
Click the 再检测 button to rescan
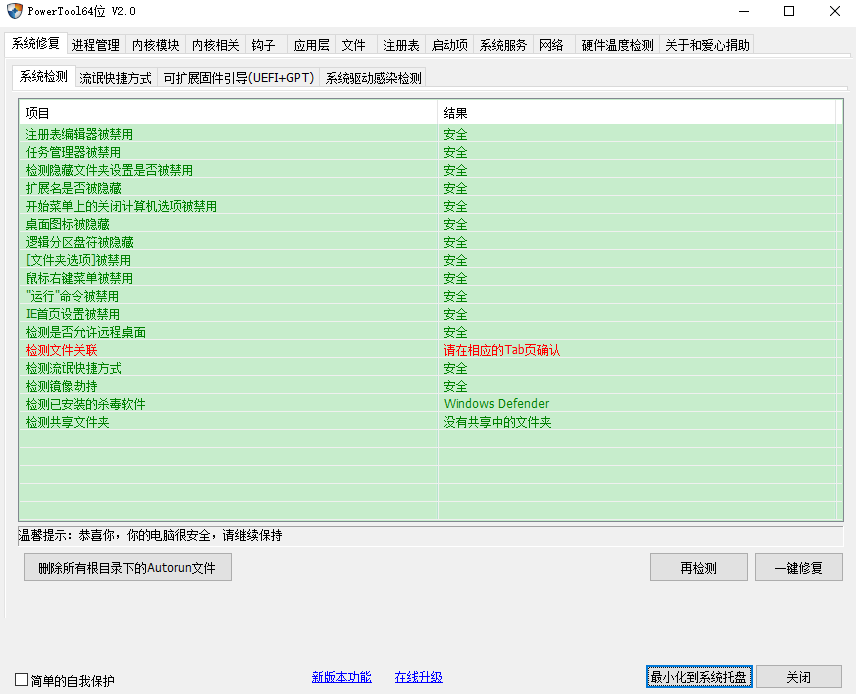(x=698, y=567)
